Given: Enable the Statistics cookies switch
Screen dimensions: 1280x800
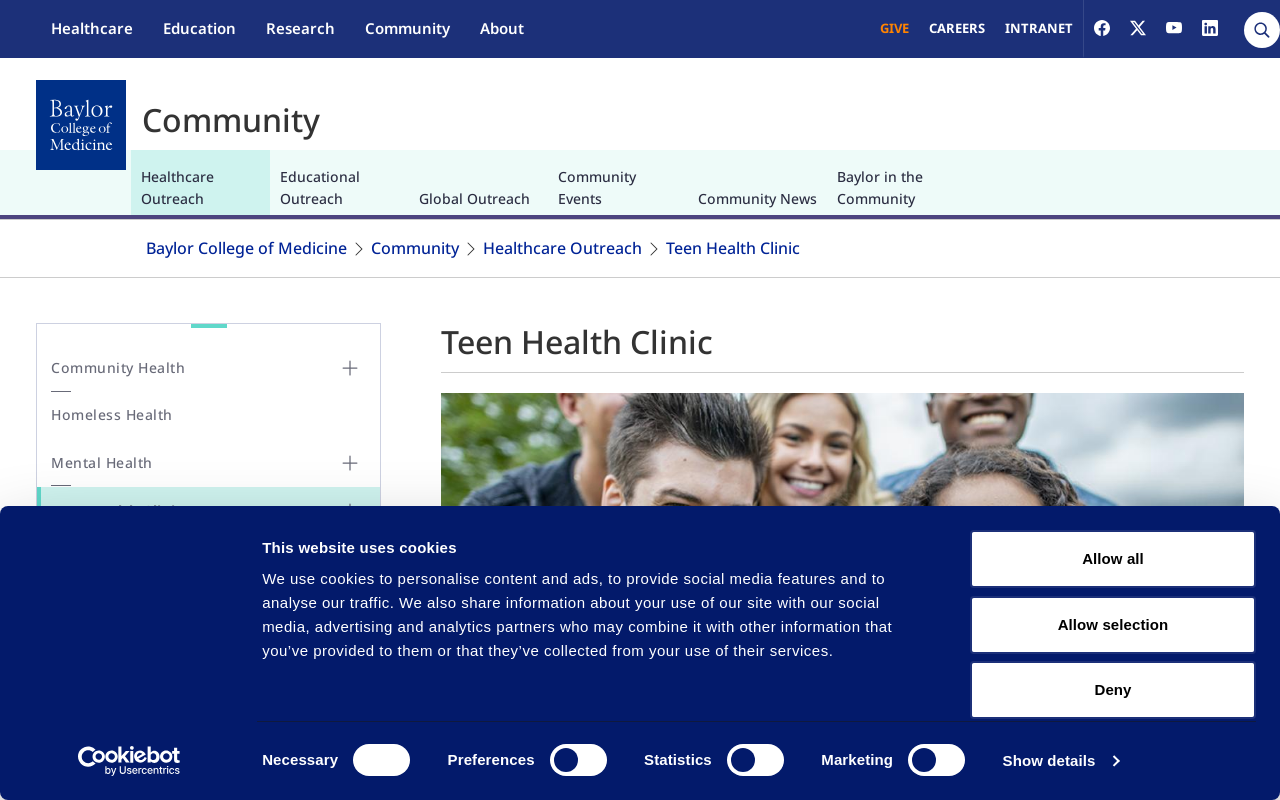Looking at the screenshot, I should click(x=755, y=760).
